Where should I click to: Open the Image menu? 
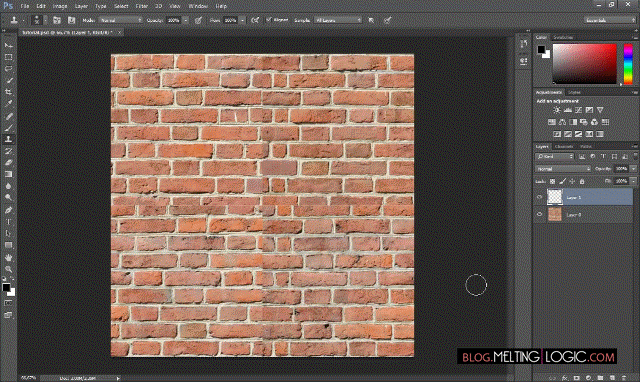(x=60, y=6)
